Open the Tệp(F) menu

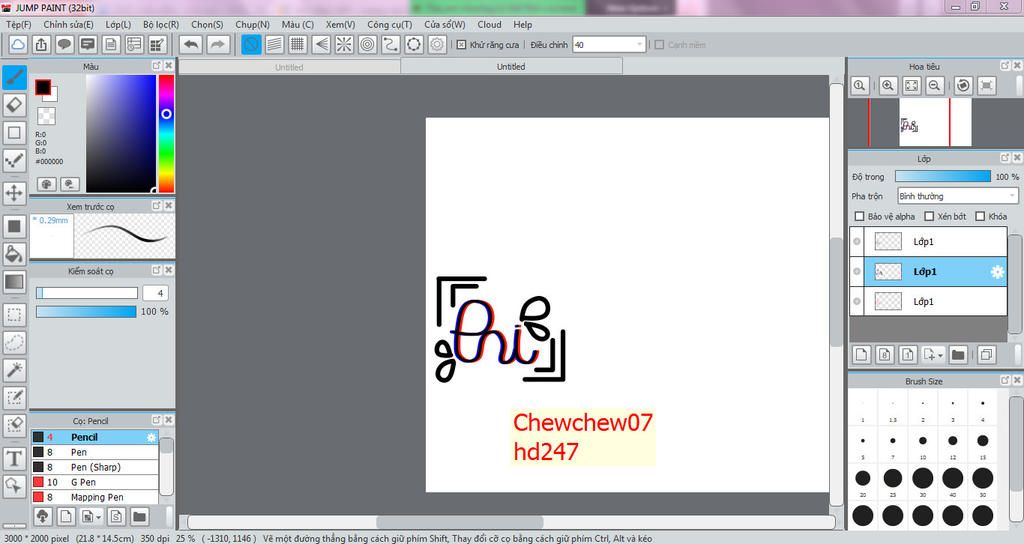pos(18,24)
